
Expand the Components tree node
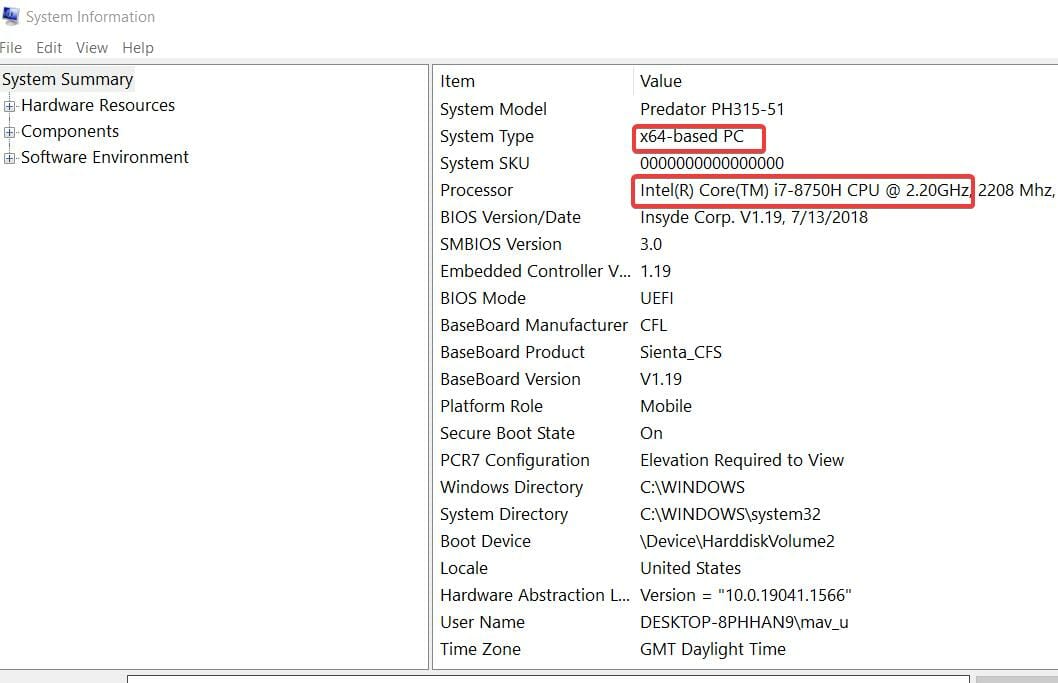click(8, 131)
